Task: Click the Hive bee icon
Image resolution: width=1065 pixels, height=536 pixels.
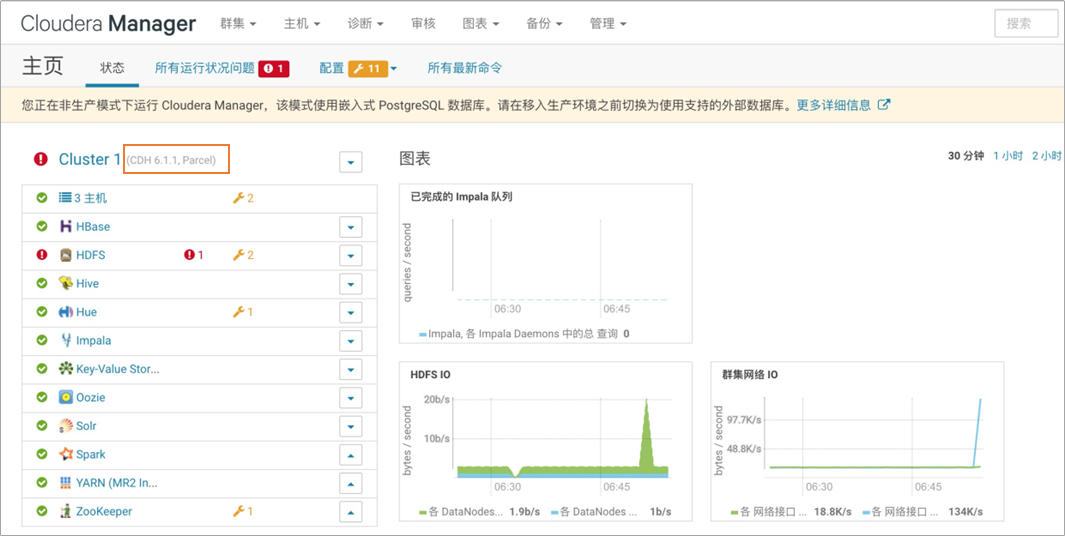Action: [x=66, y=283]
